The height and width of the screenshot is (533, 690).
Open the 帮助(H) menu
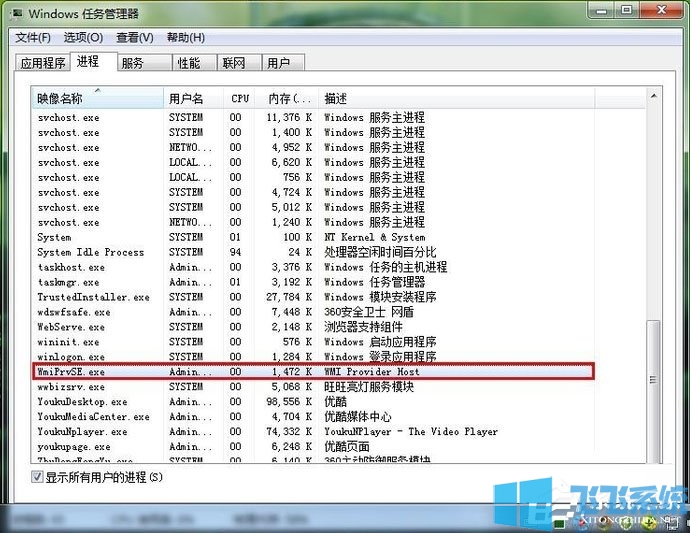185,38
